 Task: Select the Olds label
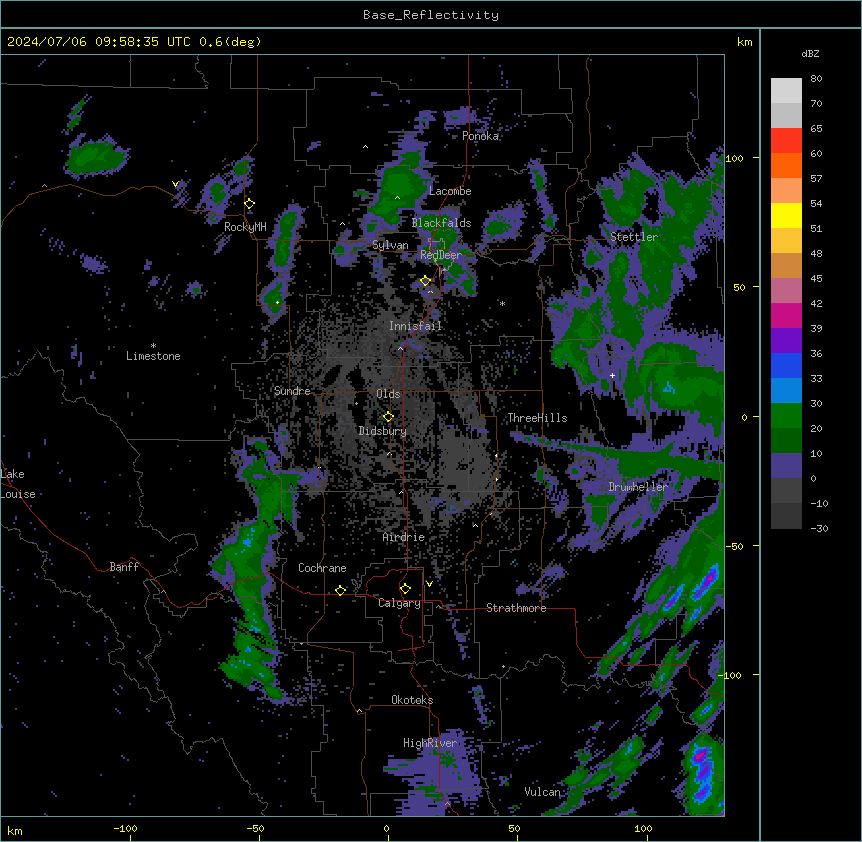pyautogui.click(x=388, y=394)
